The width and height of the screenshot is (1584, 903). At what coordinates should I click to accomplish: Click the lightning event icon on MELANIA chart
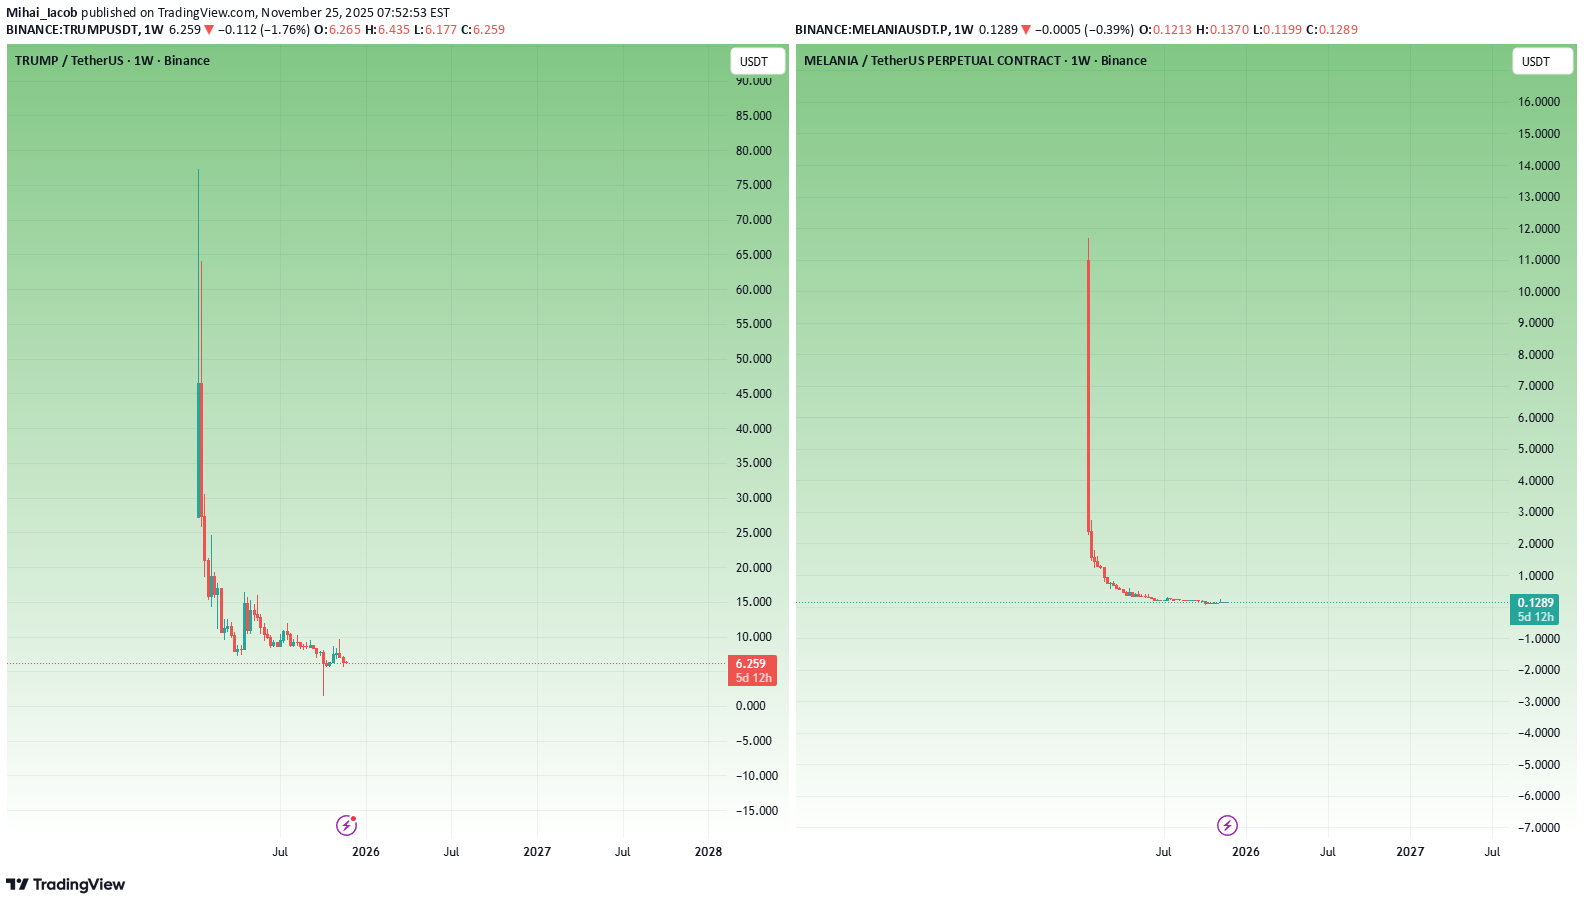pyautogui.click(x=1227, y=825)
